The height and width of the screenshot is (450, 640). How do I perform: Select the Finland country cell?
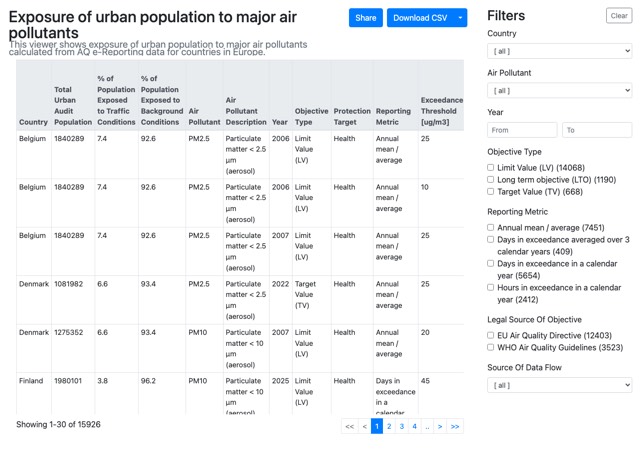31,381
